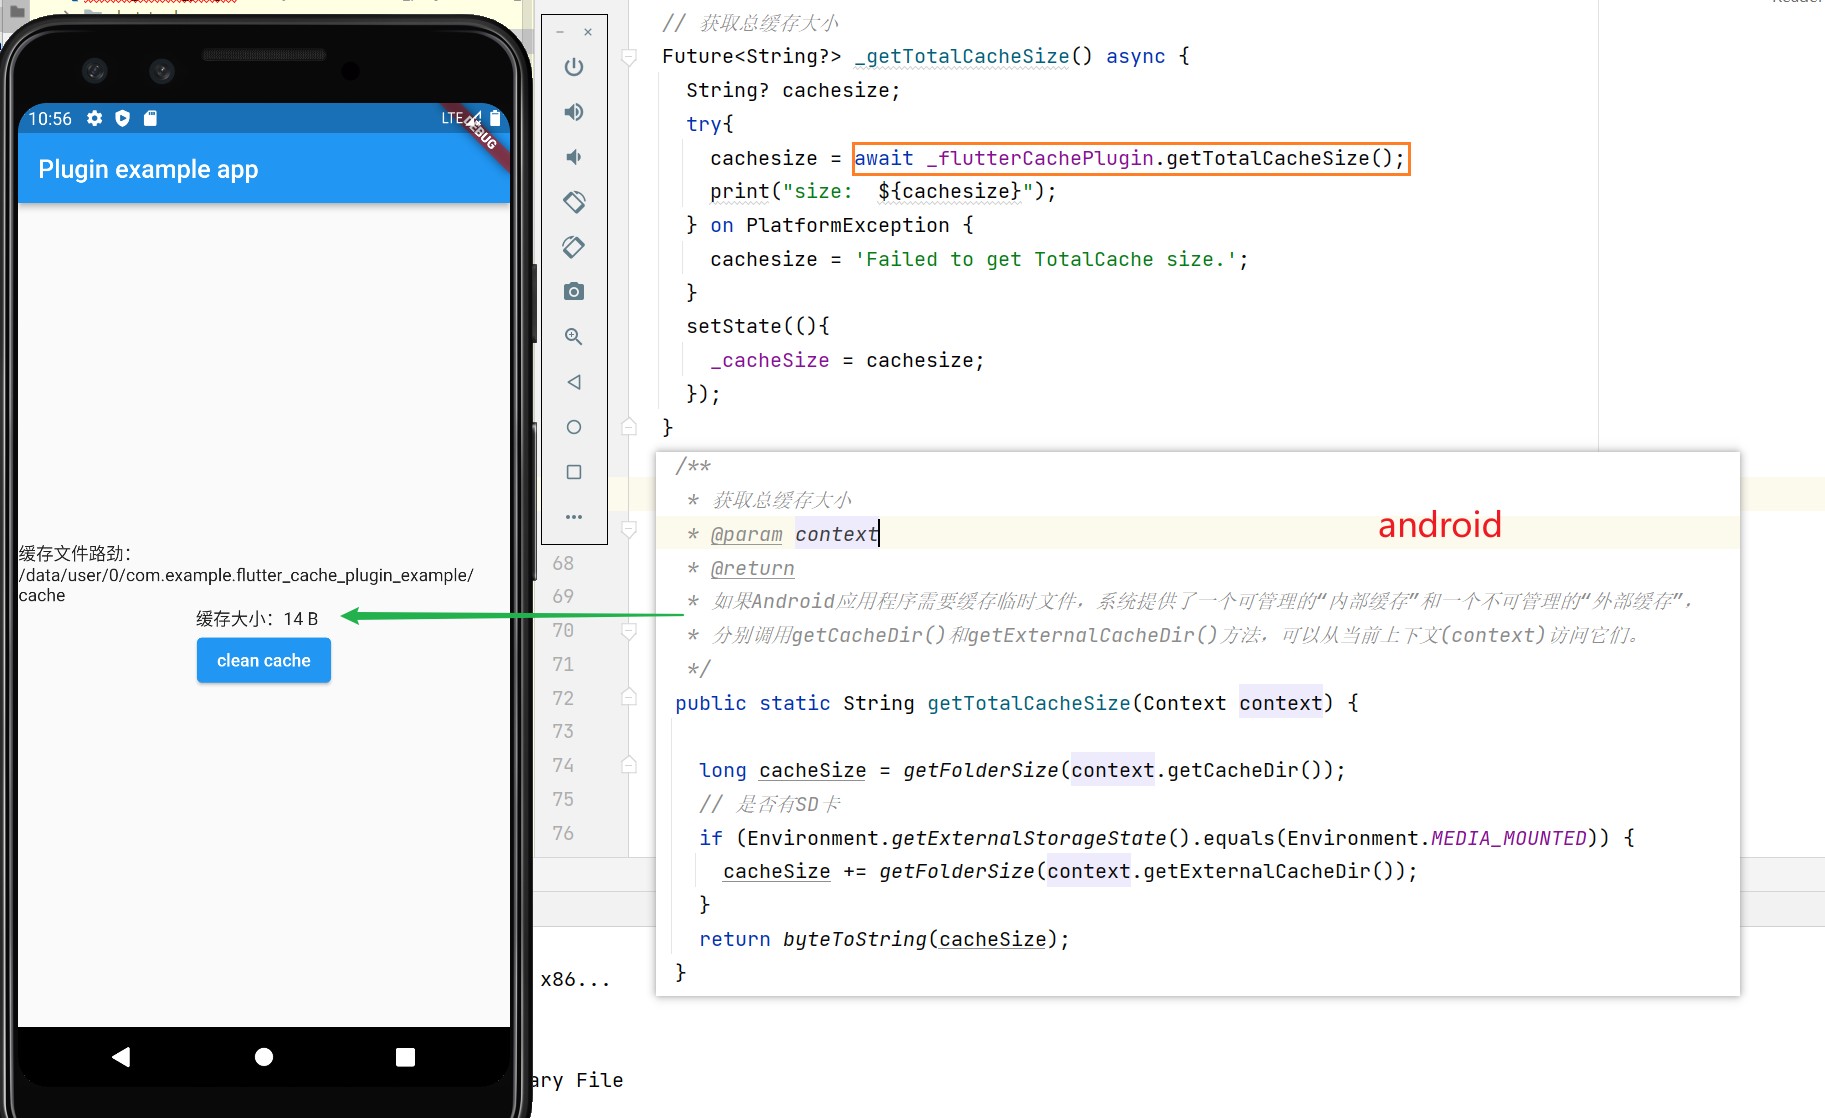Rotate the emulator screen right
The image size is (1825, 1118).
[573, 247]
